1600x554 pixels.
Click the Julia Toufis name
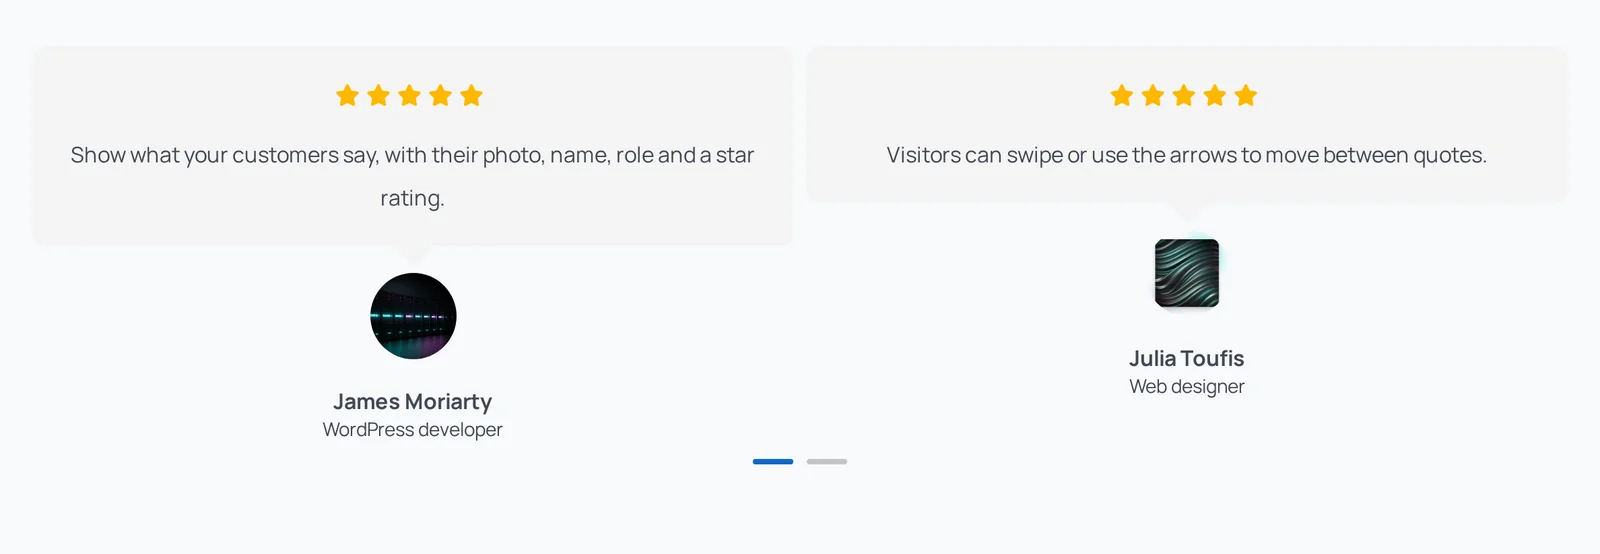point(1187,359)
